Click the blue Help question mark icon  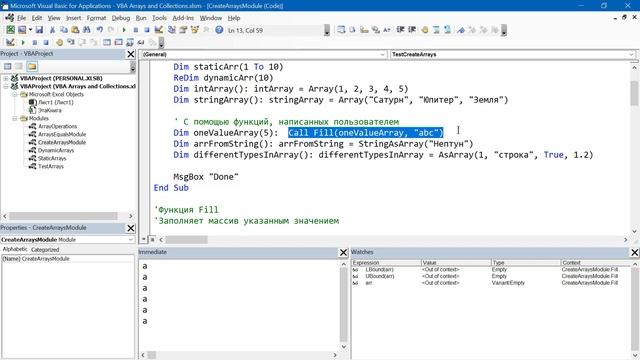click(219, 30)
